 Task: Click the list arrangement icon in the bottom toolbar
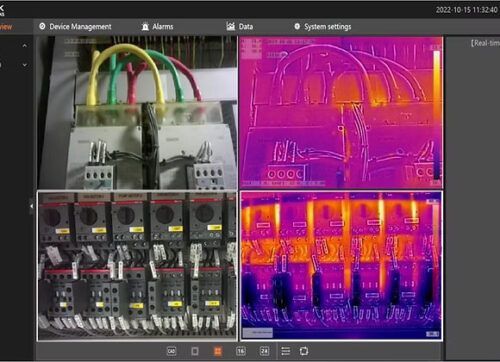click(x=286, y=351)
